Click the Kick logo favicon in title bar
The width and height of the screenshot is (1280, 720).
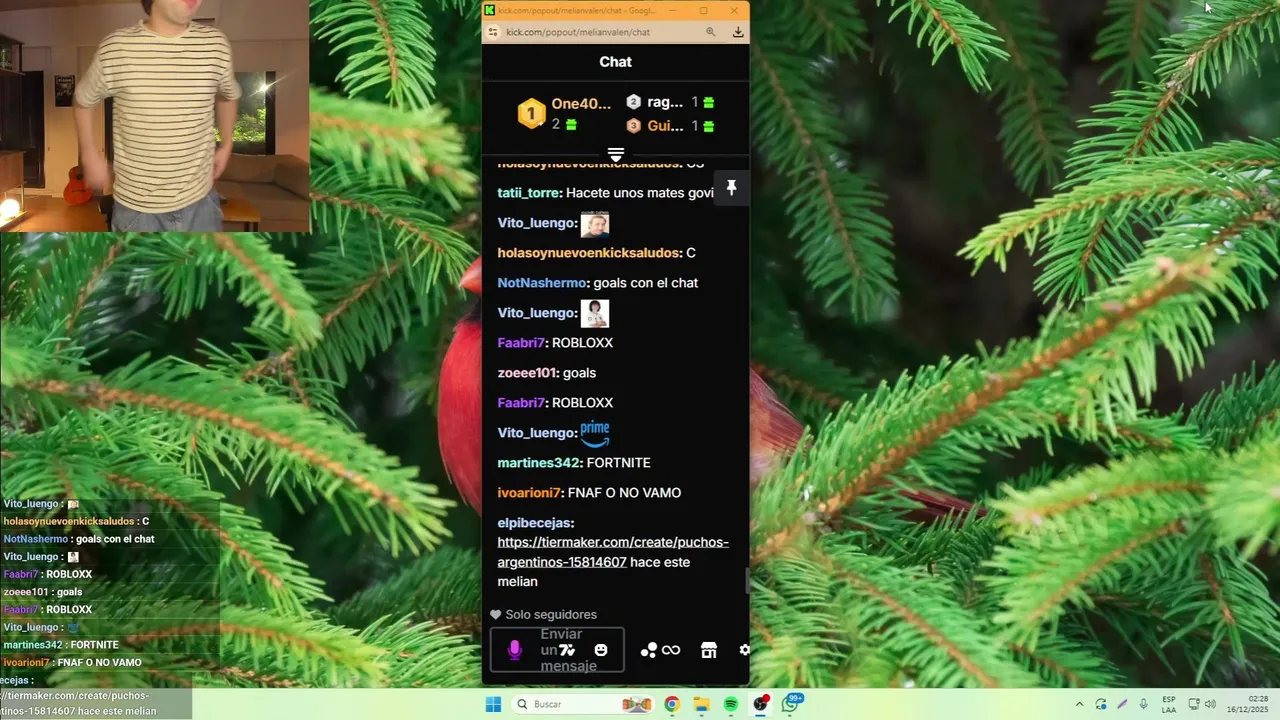(489, 10)
